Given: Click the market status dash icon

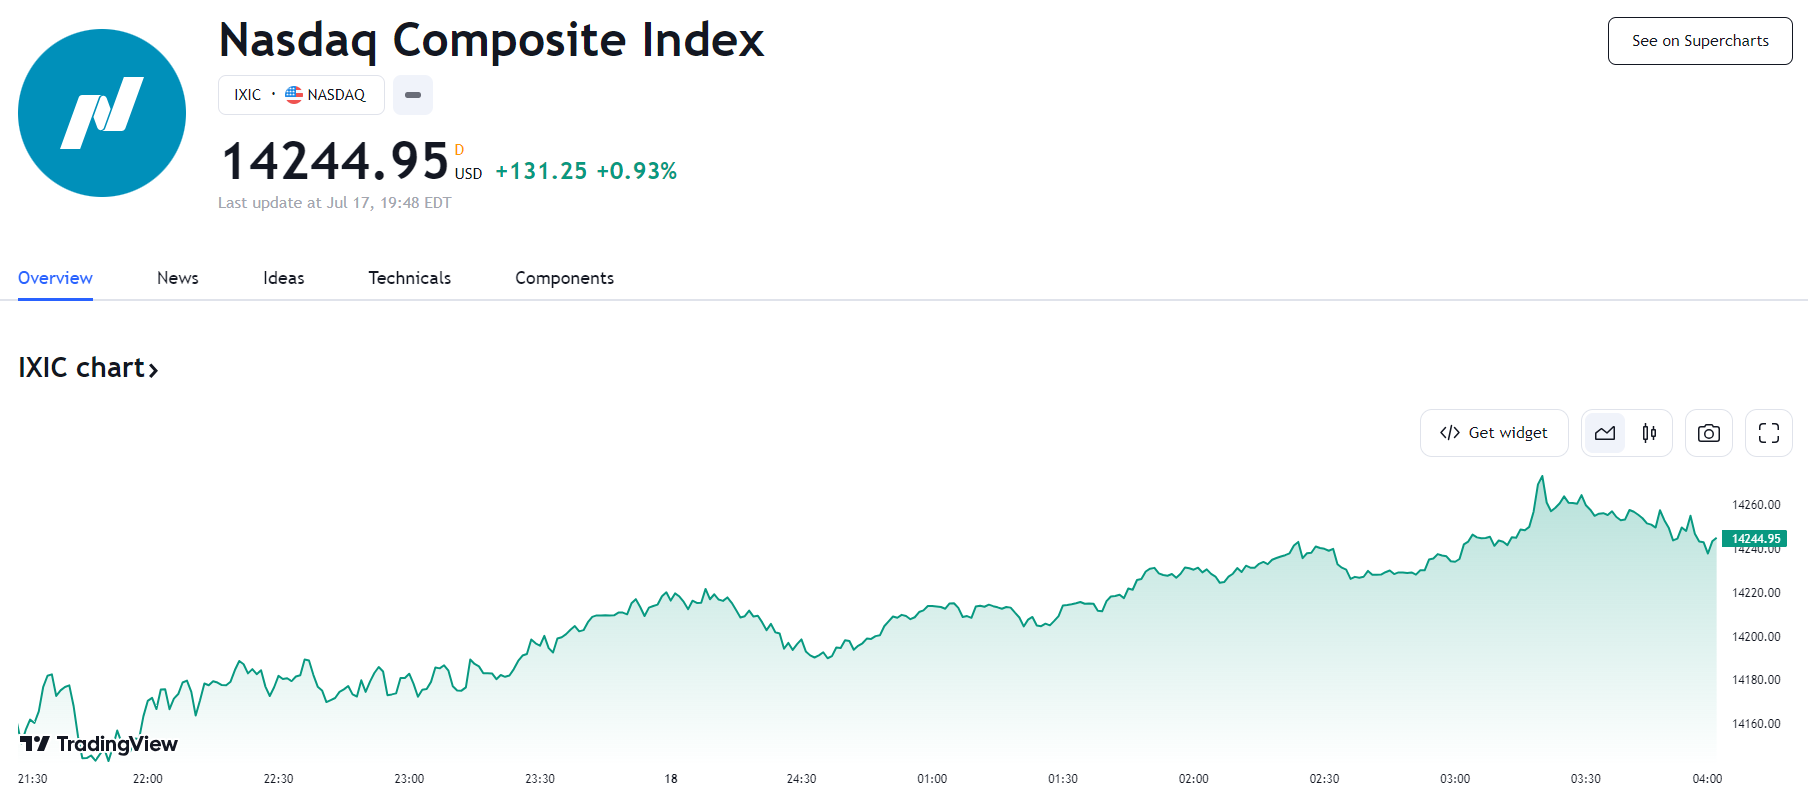Looking at the screenshot, I should tap(413, 95).
